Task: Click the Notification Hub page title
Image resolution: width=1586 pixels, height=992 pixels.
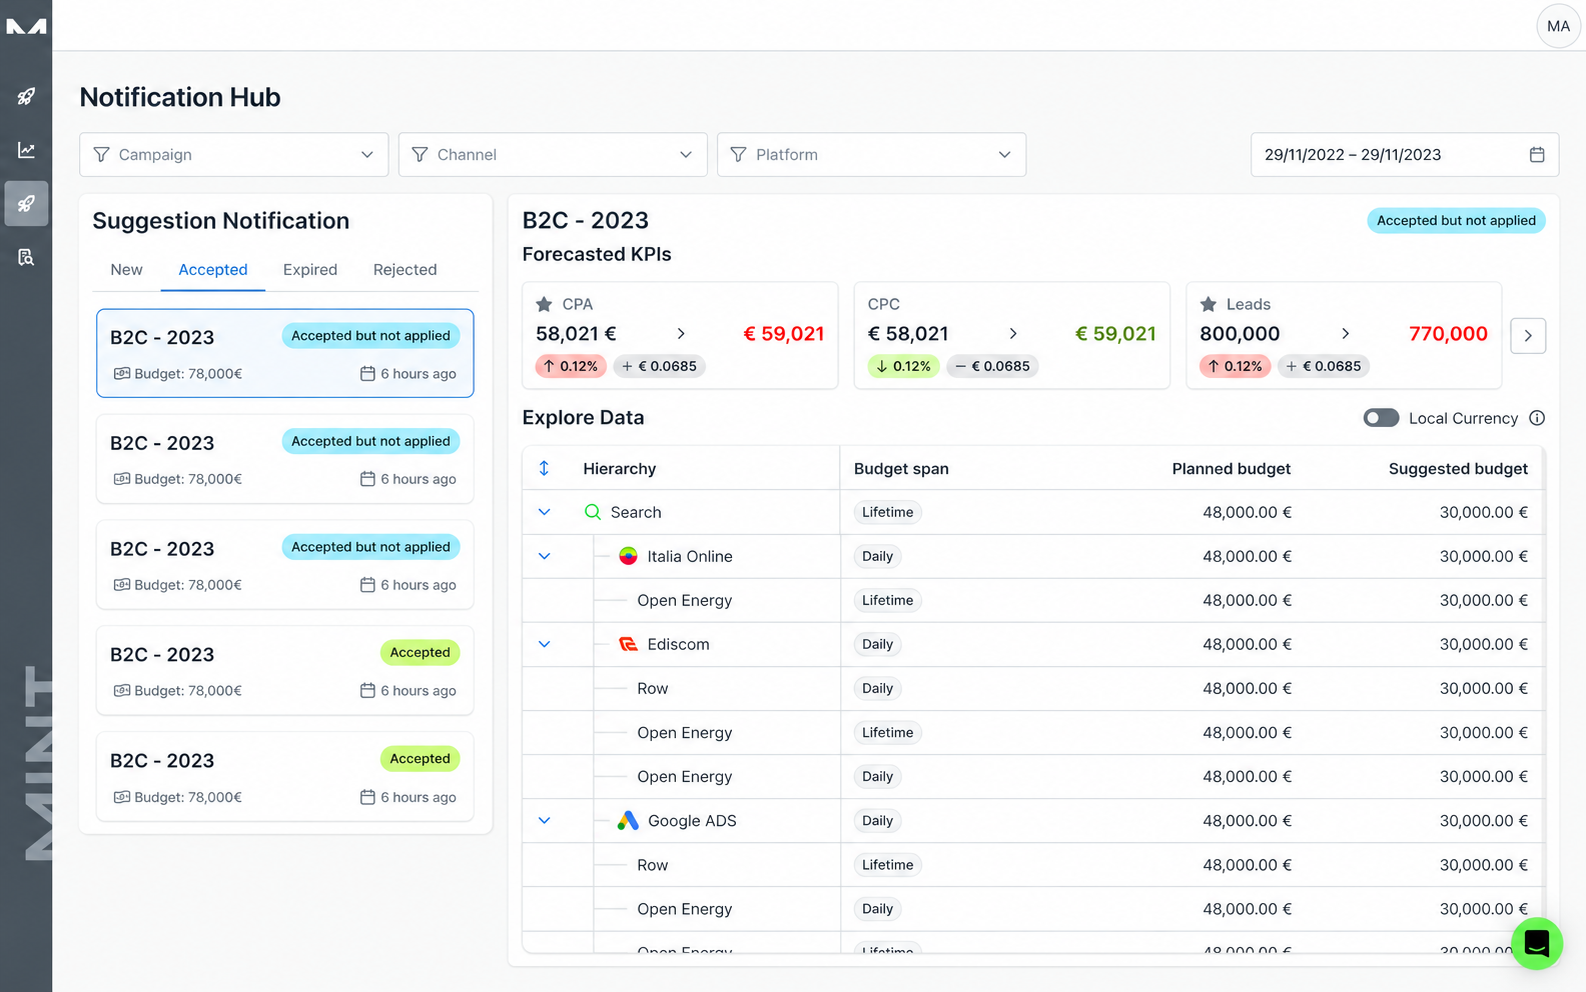Action: point(180,97)
